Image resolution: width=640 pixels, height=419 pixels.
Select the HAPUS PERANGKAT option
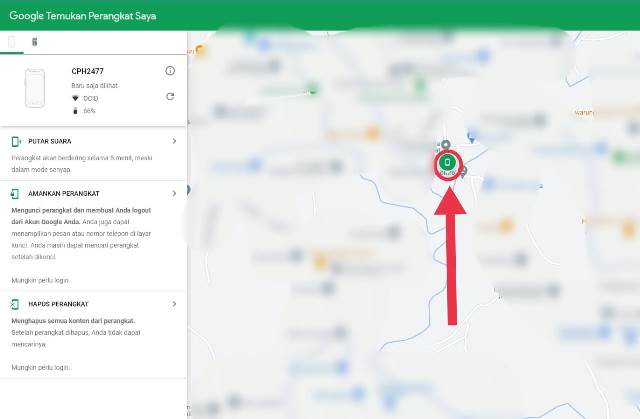58,304
